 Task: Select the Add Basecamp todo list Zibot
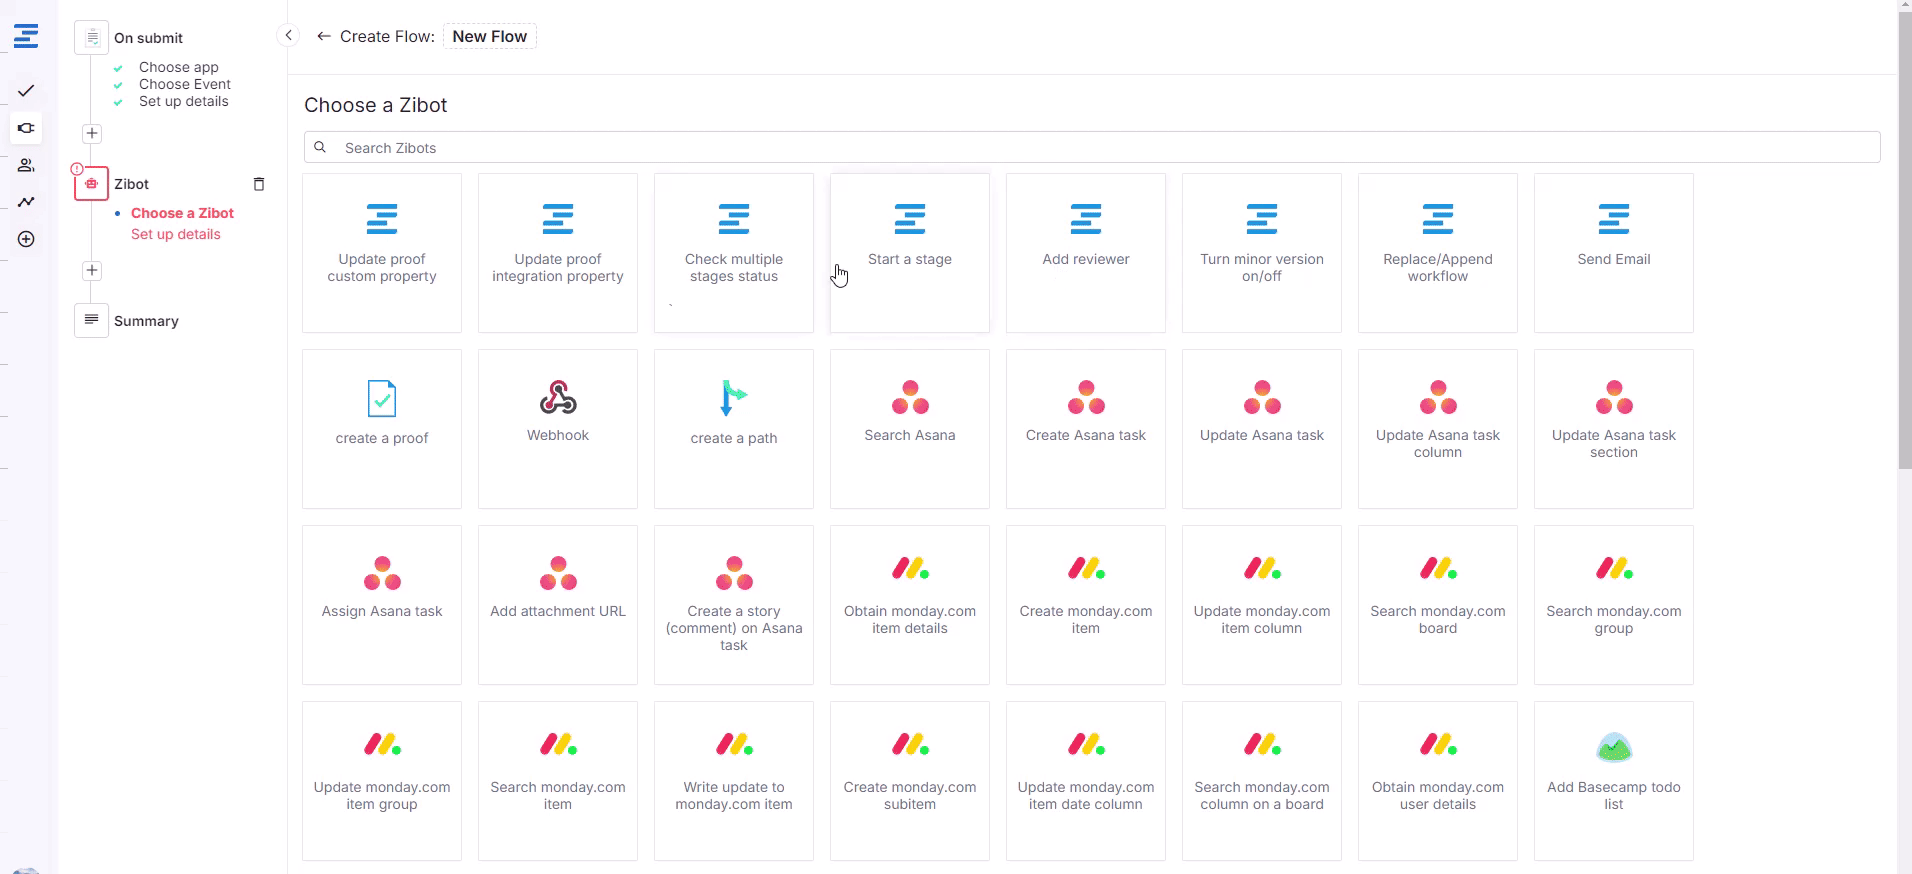coord(1614,781)
